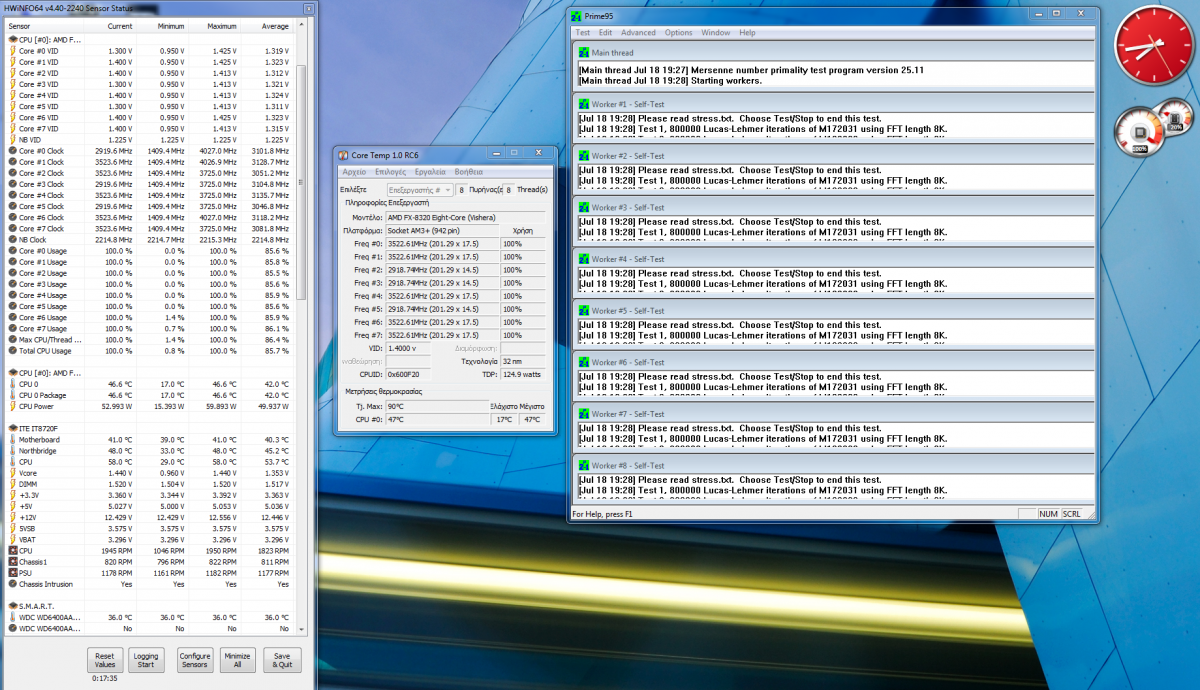Screen dimensions: 1200x690
Task: Click the '0x600F20' CPUID value
Action: pos(408,374)
